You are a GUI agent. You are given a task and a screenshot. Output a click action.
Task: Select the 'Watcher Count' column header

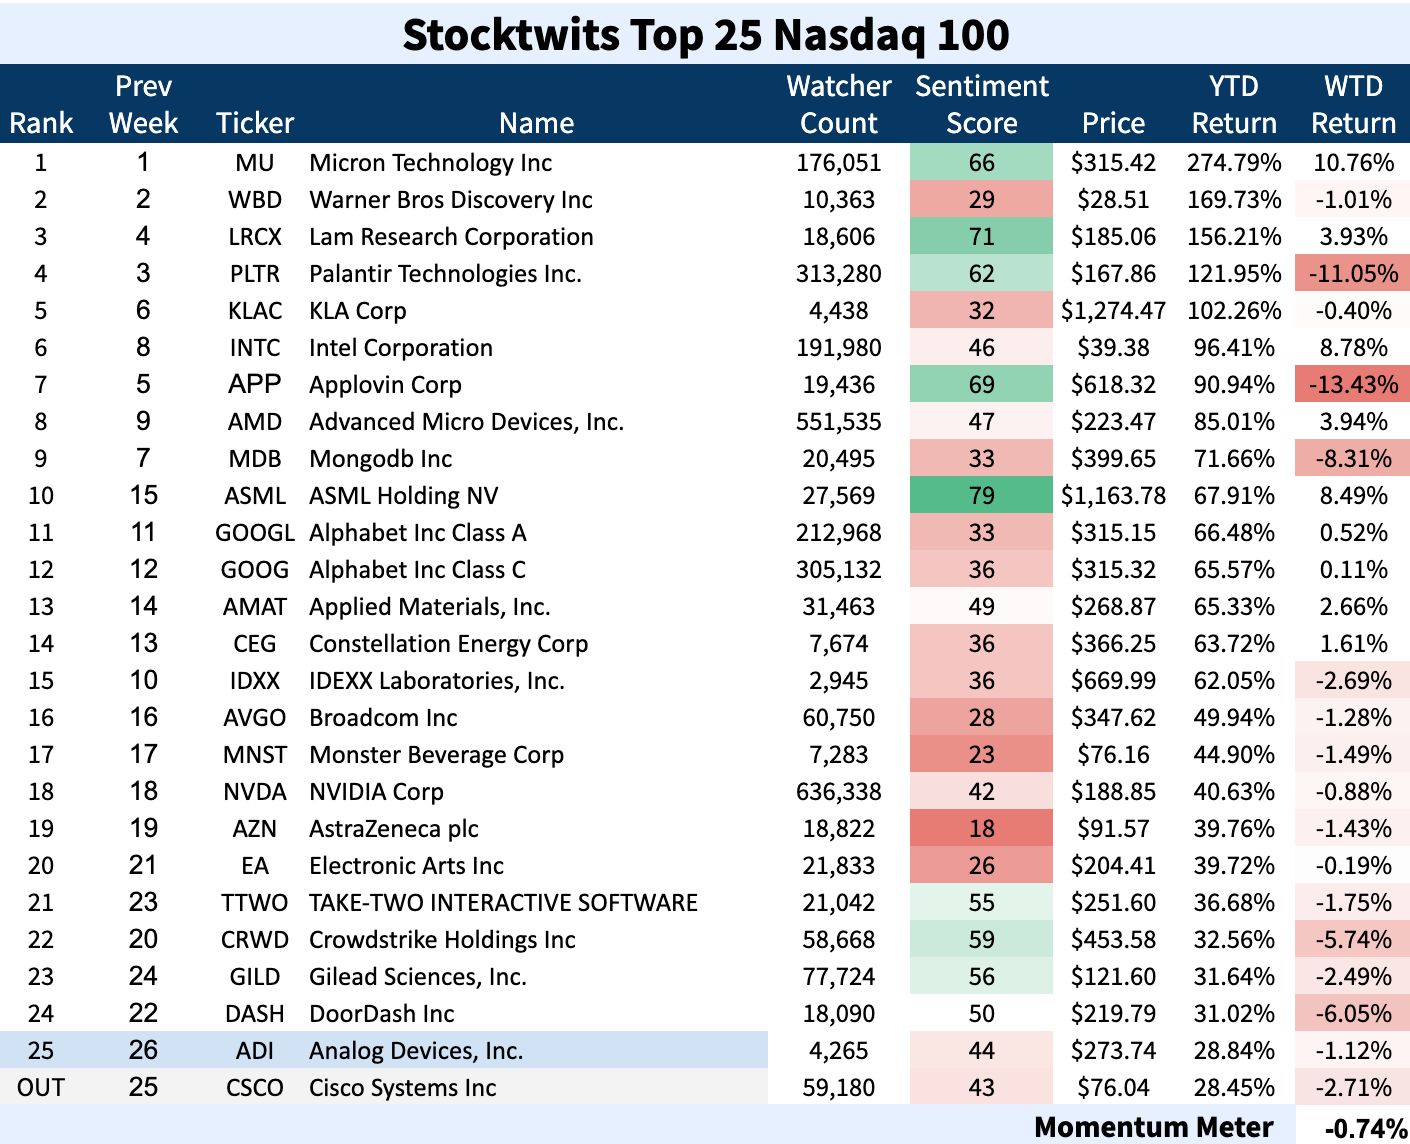tap(839, 105)
